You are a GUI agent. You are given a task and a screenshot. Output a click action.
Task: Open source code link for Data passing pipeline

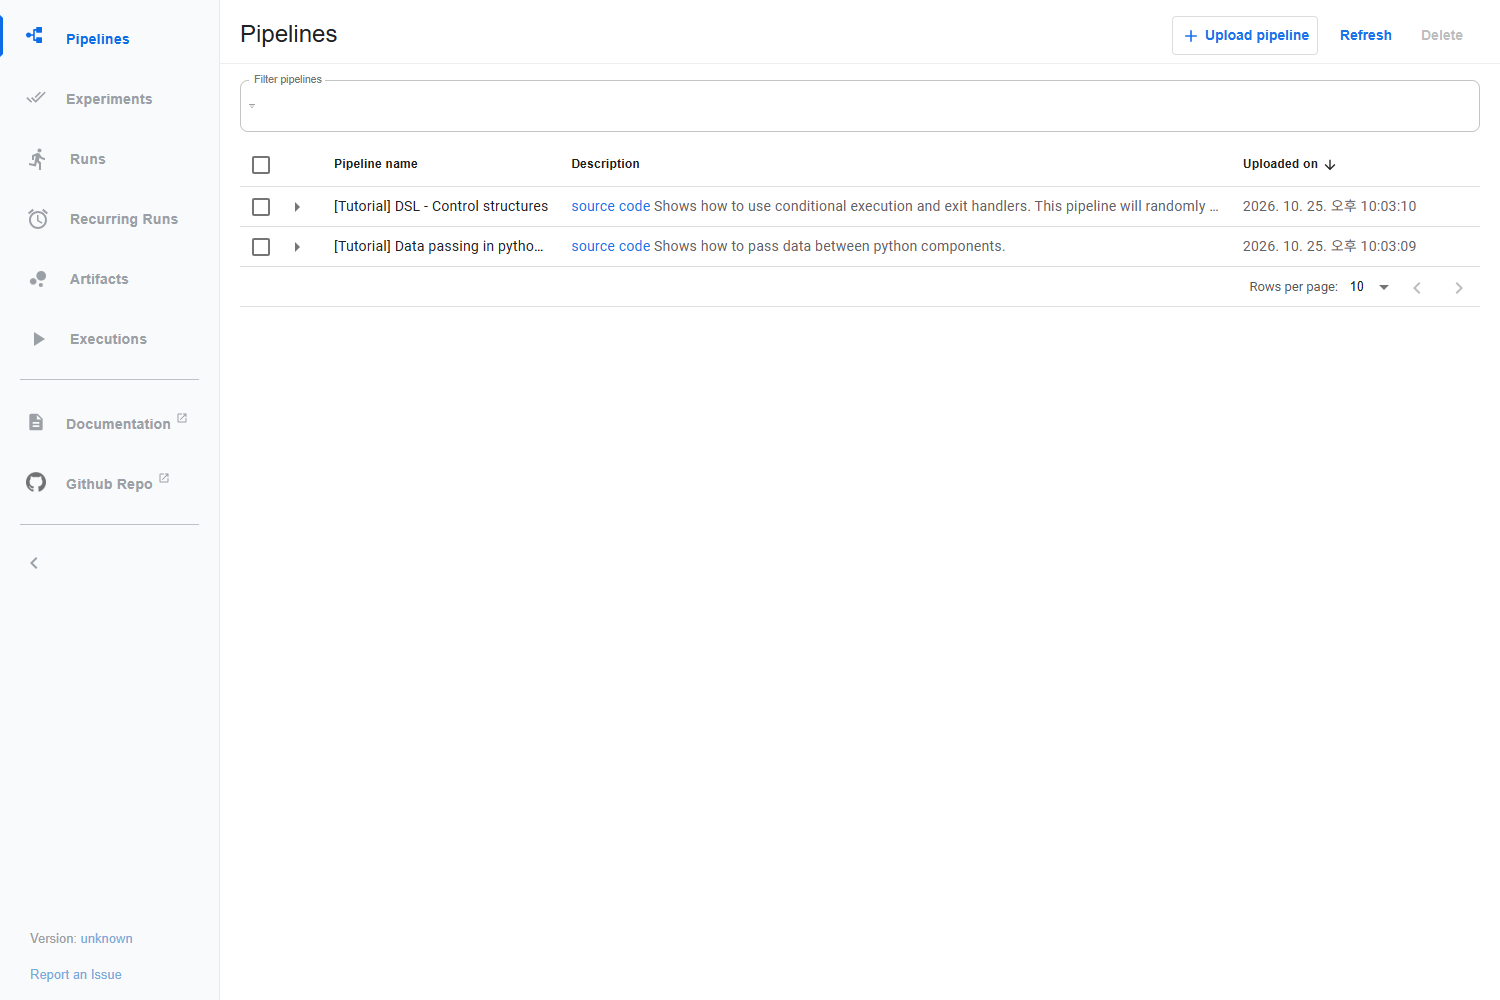click(x=611, y=246)
